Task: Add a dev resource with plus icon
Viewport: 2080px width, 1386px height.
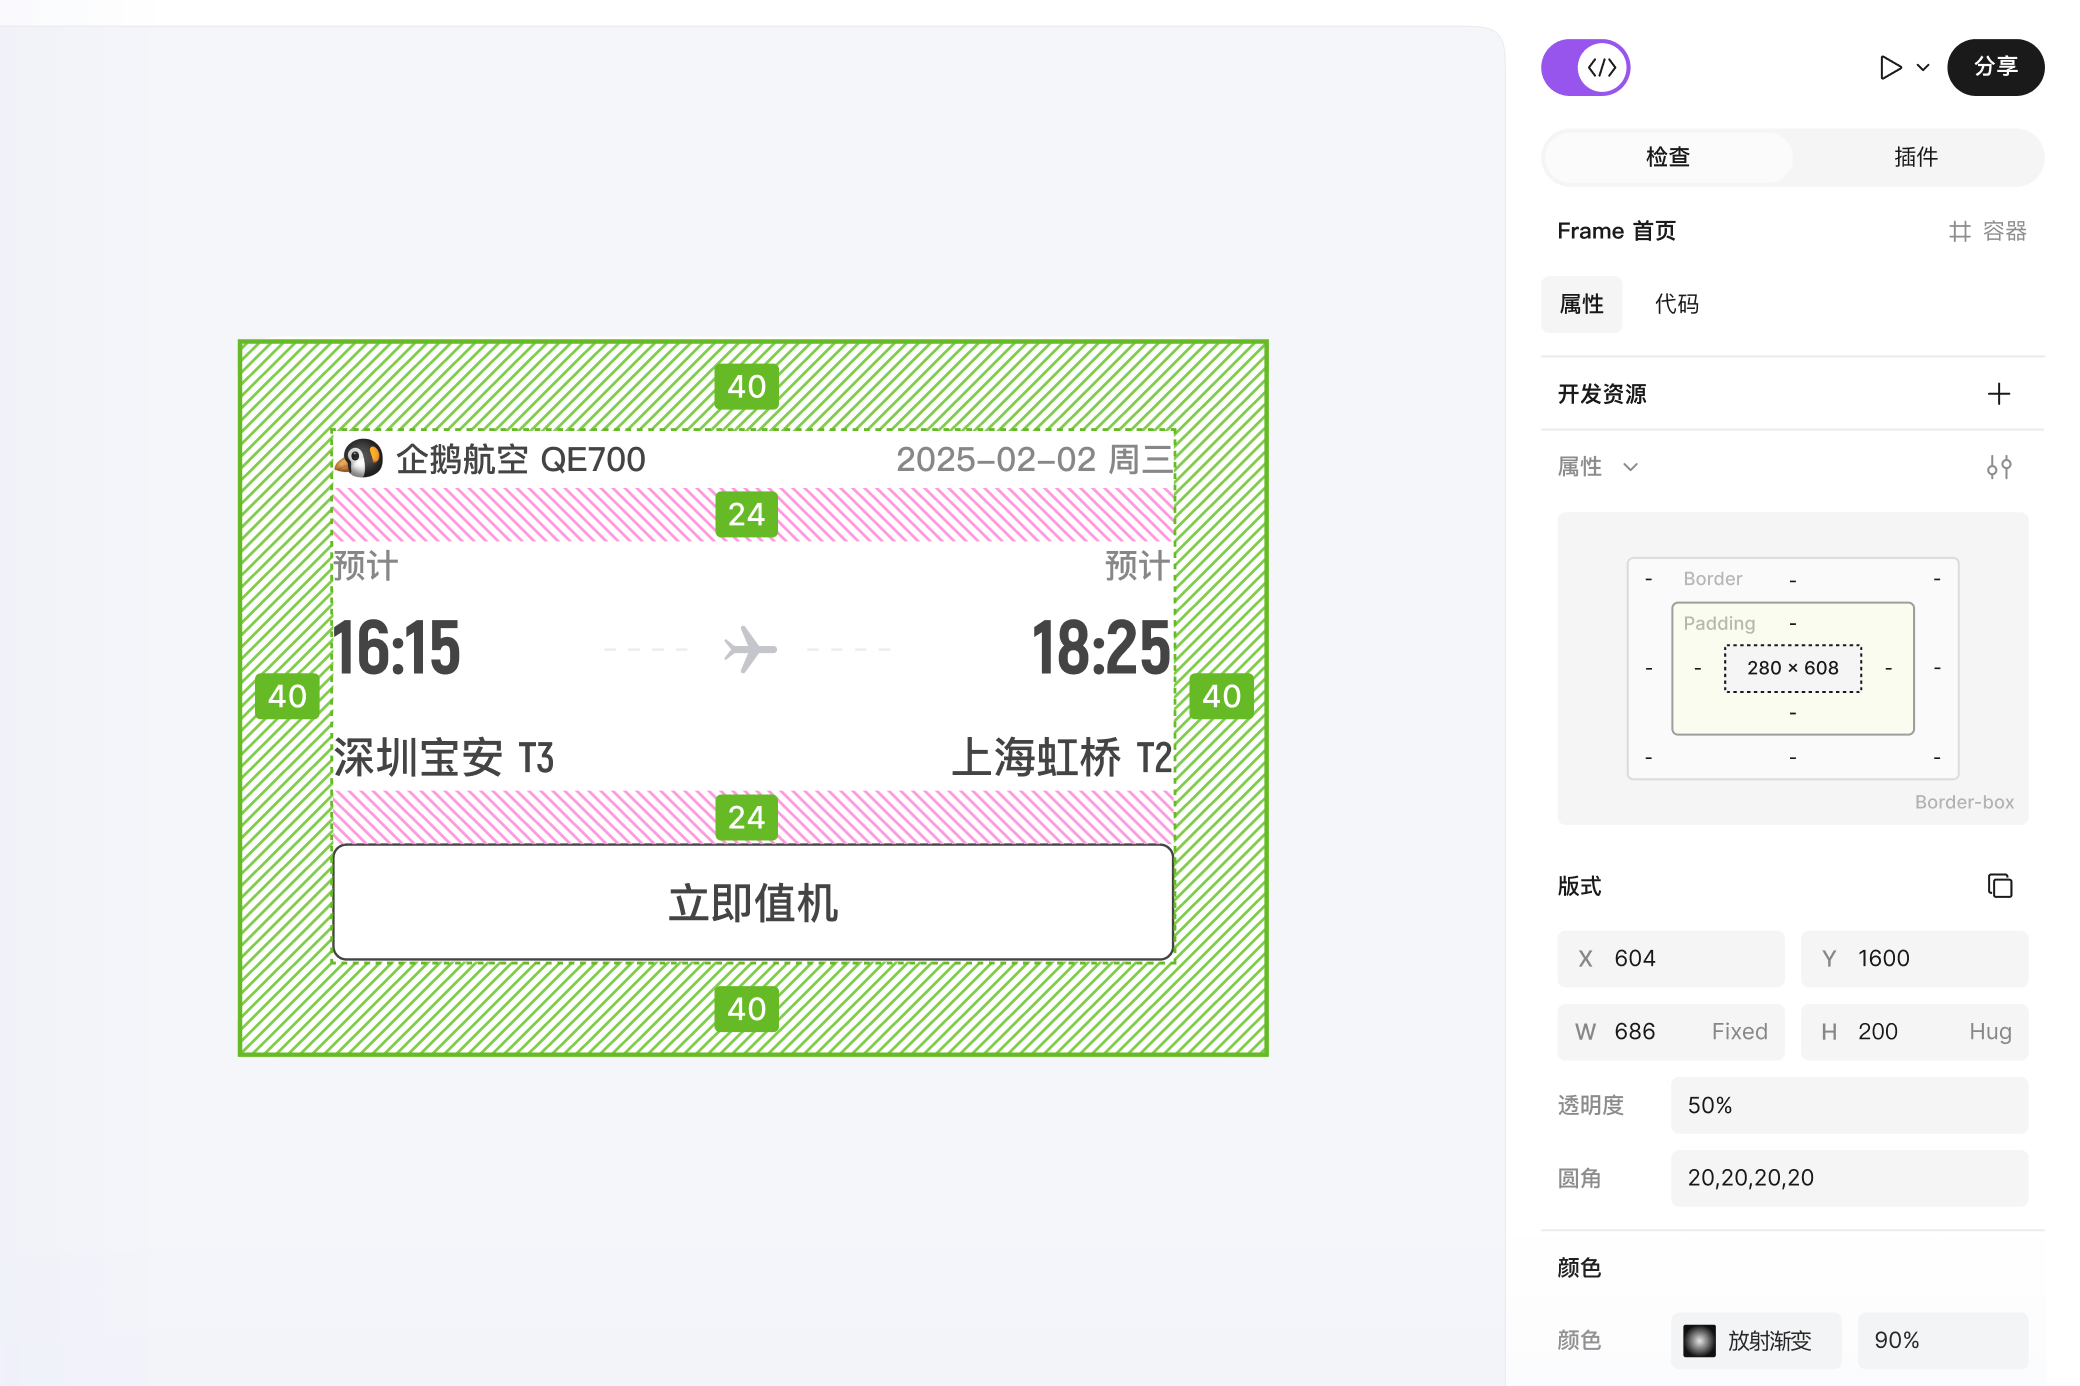Action: click(x=1998, y=394)
